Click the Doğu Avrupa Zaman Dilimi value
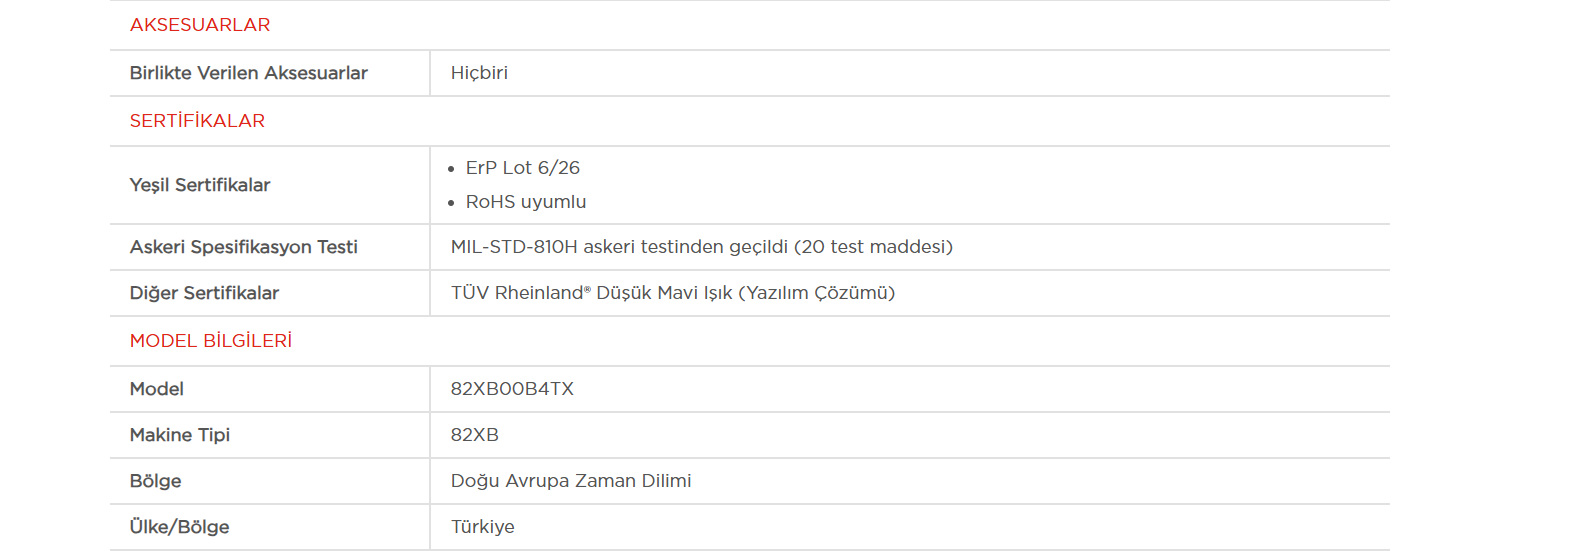Screen dimensions: 1592x551 click(x=570, y=481)
